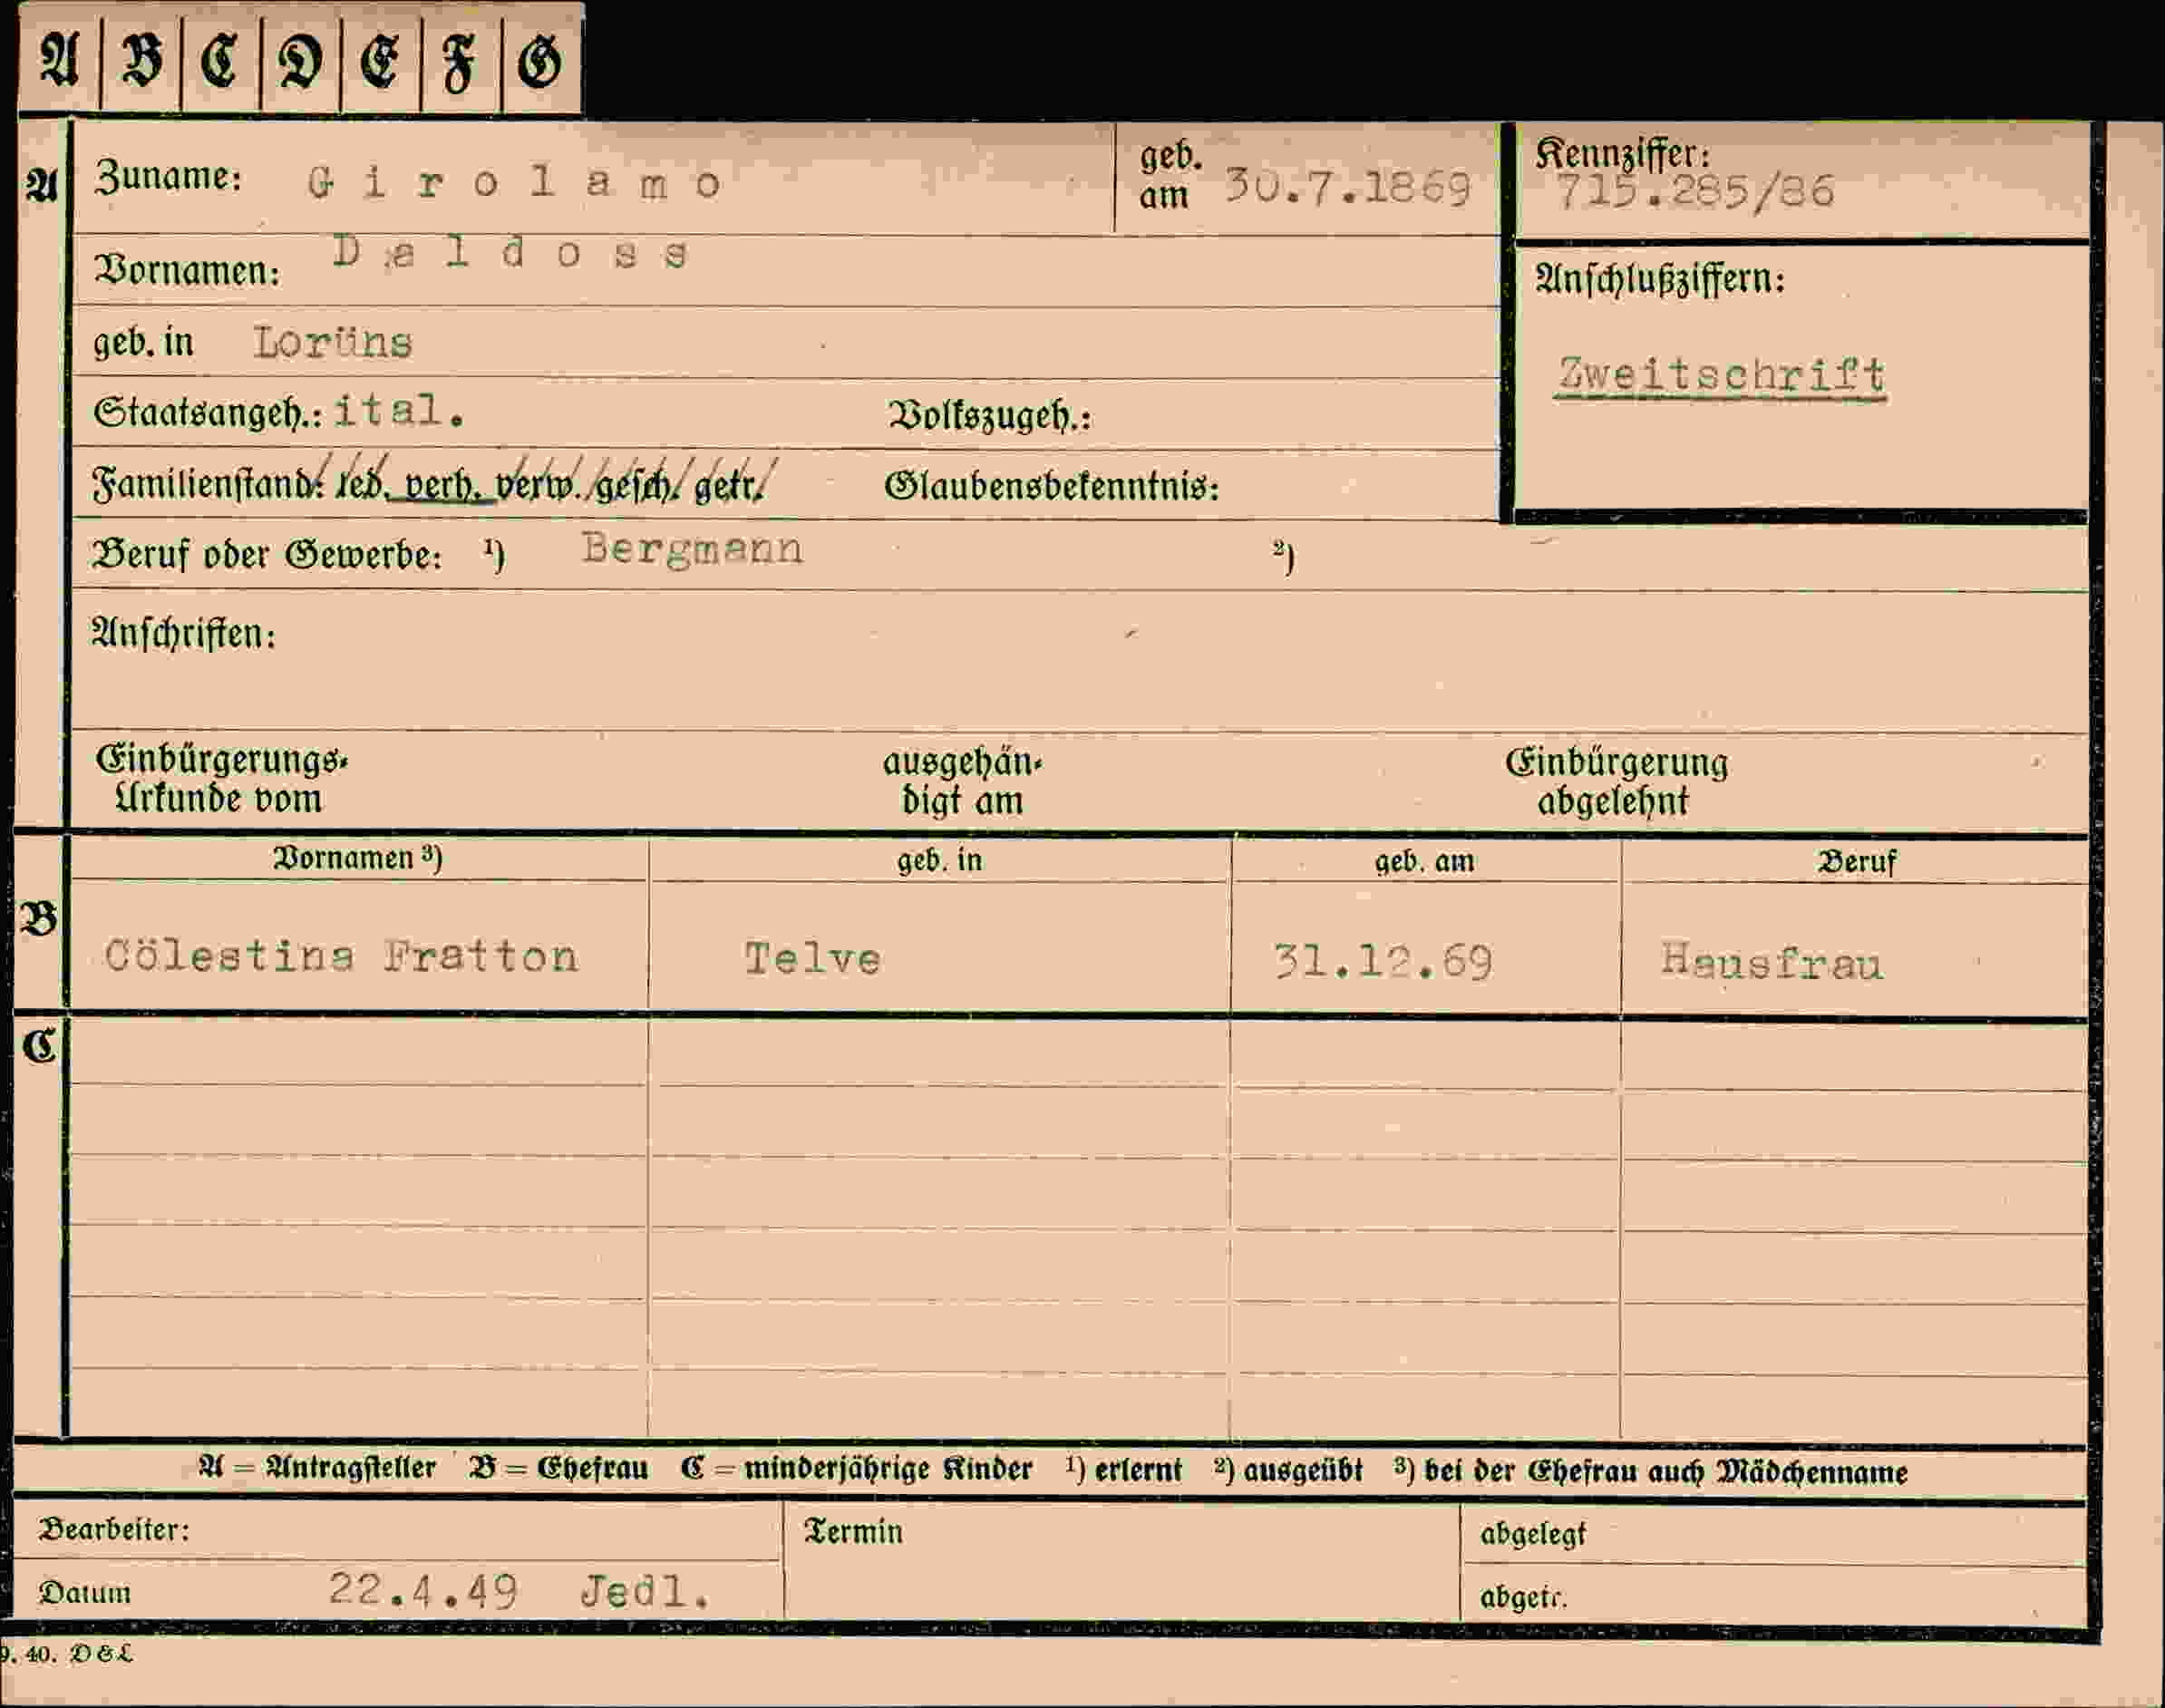Select index tab letter E
Screen dimensions: 2165x1708
(381, 62)
